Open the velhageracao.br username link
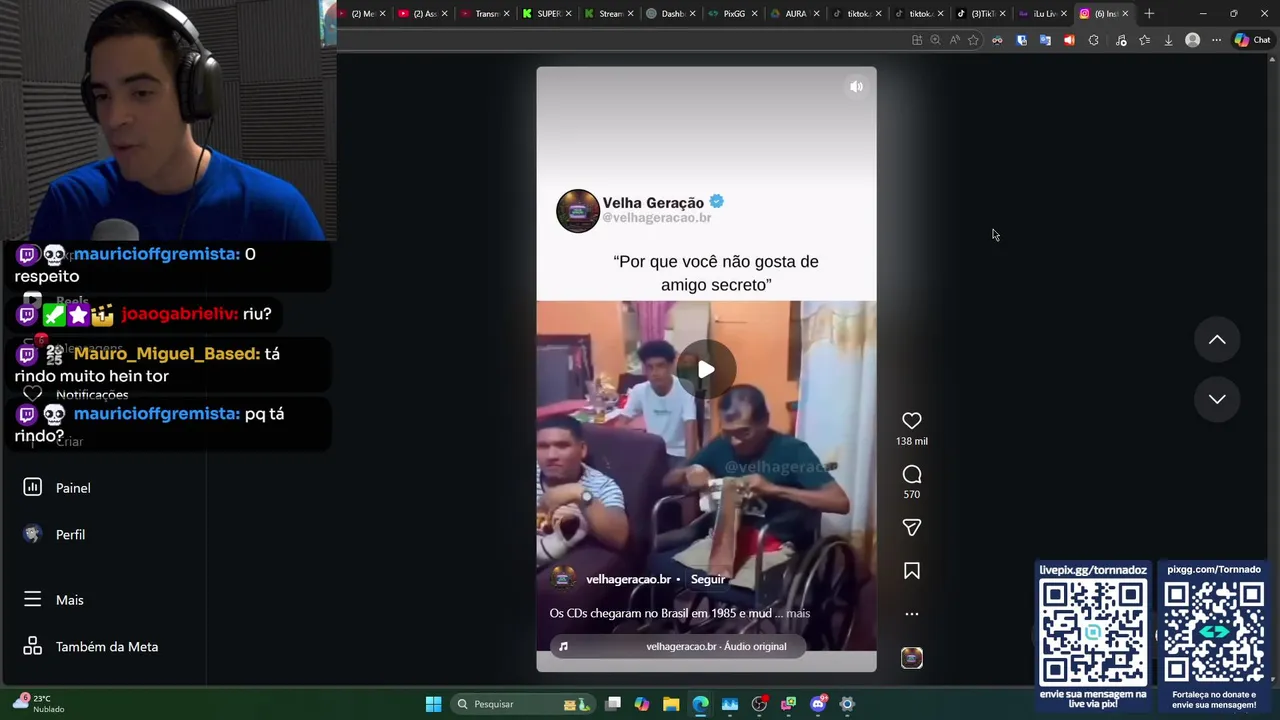 click(x=628, y=579)
